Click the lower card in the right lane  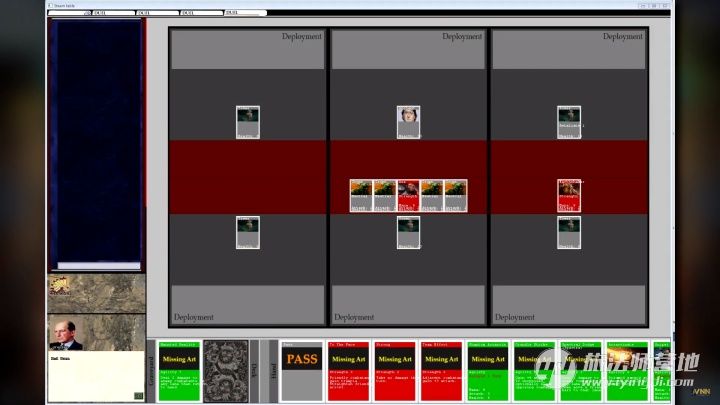569,232
